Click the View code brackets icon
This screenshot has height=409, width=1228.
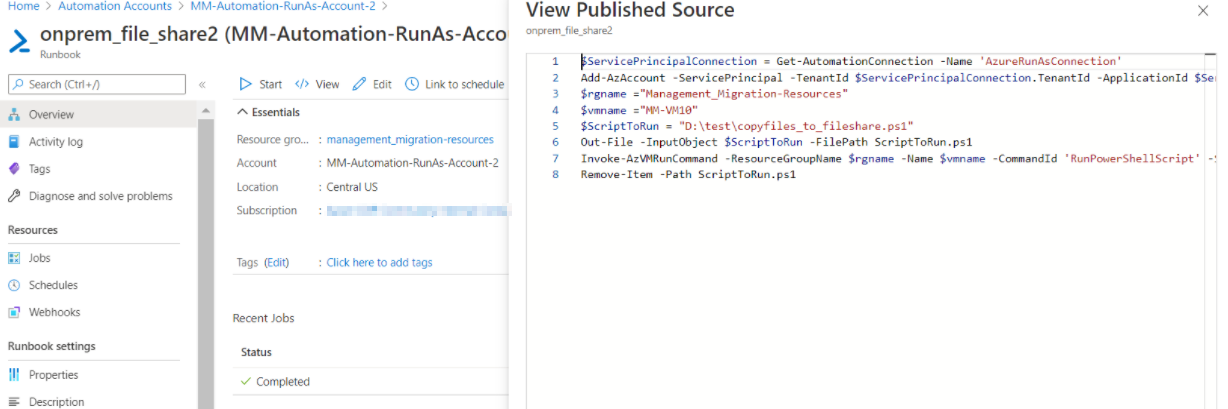[302, 85]
